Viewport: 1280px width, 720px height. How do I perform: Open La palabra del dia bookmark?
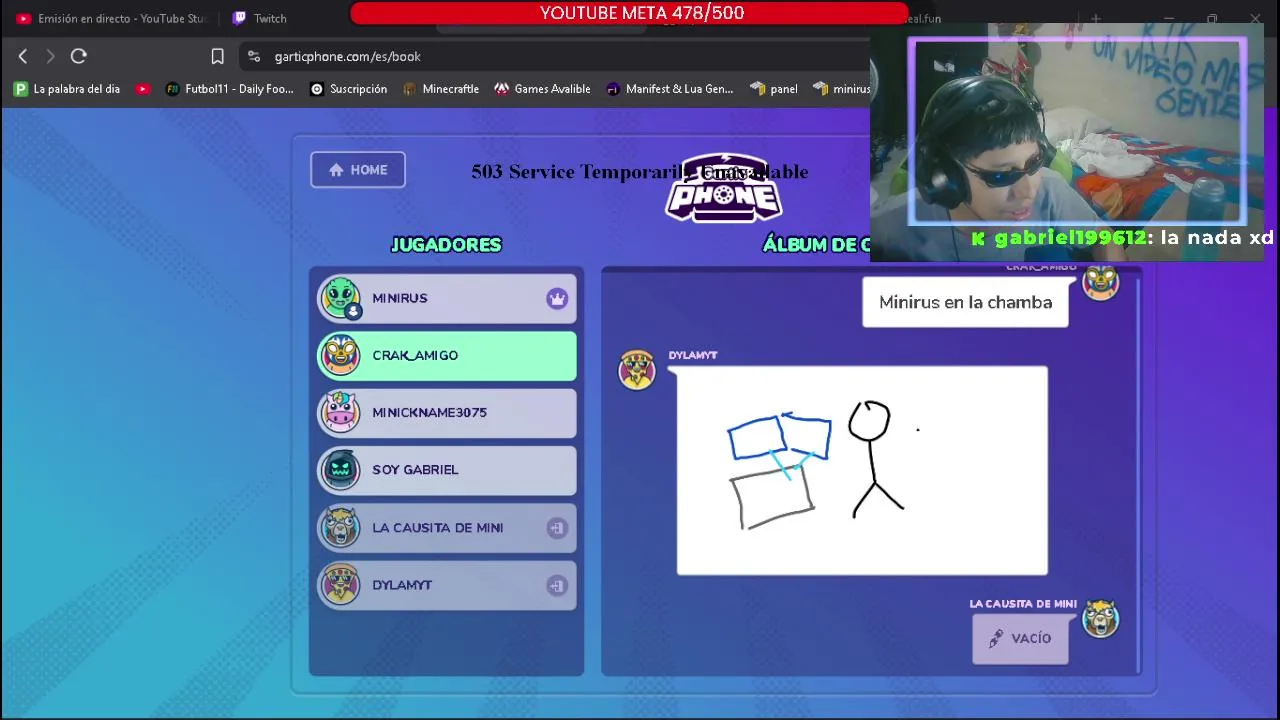click(67, 89)
